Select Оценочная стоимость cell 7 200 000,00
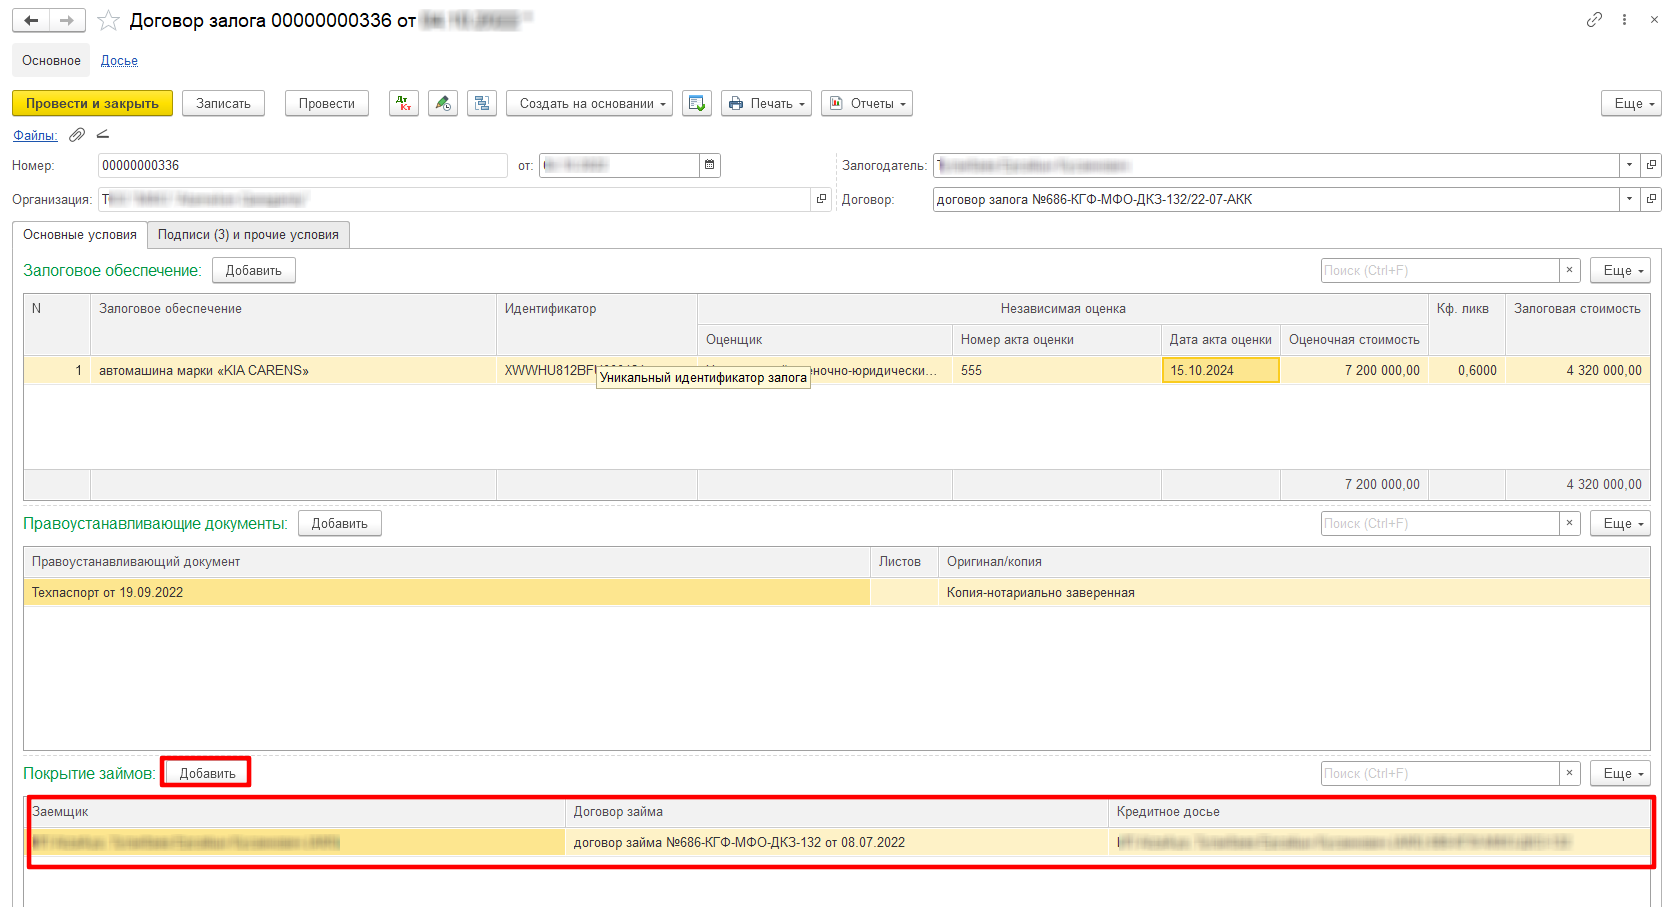The width and height of the screenshot is (1665, 907). coord(1354,370)
